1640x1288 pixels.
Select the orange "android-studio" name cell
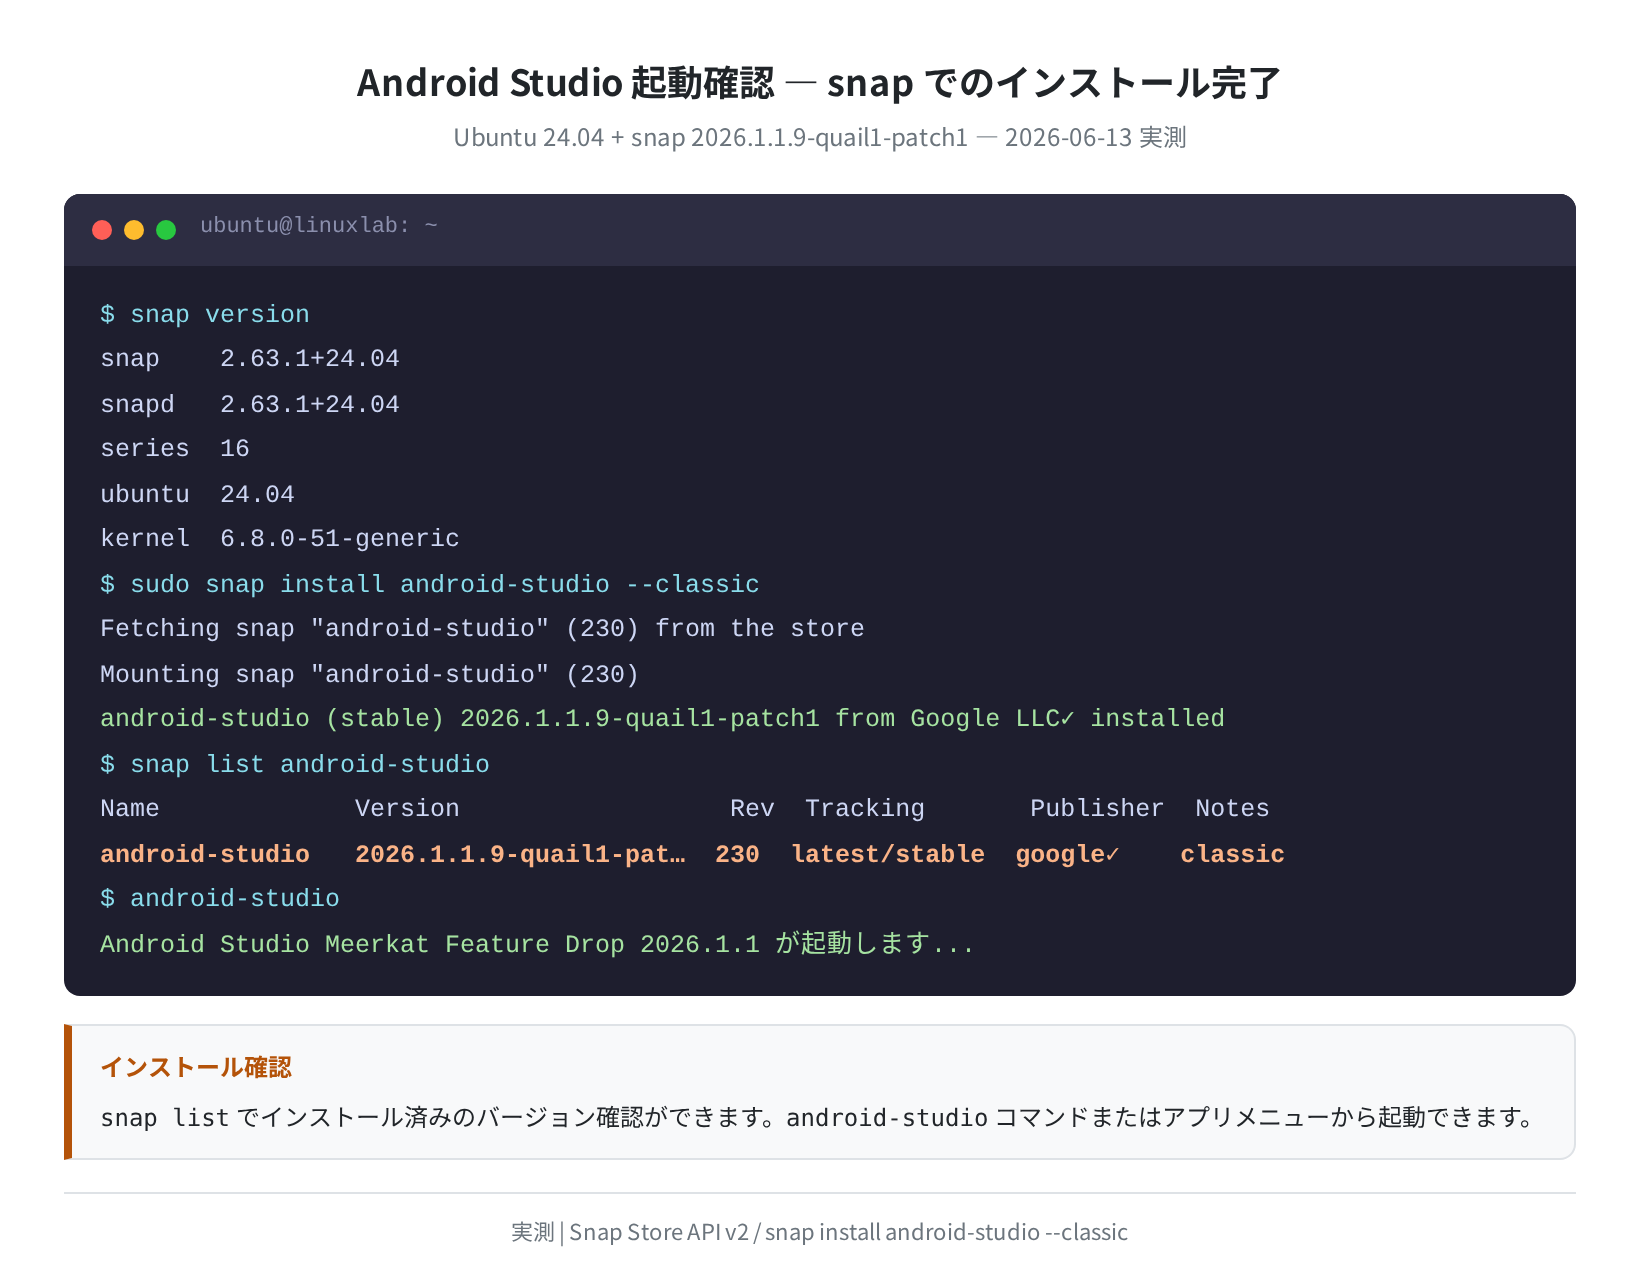point(205,854)
